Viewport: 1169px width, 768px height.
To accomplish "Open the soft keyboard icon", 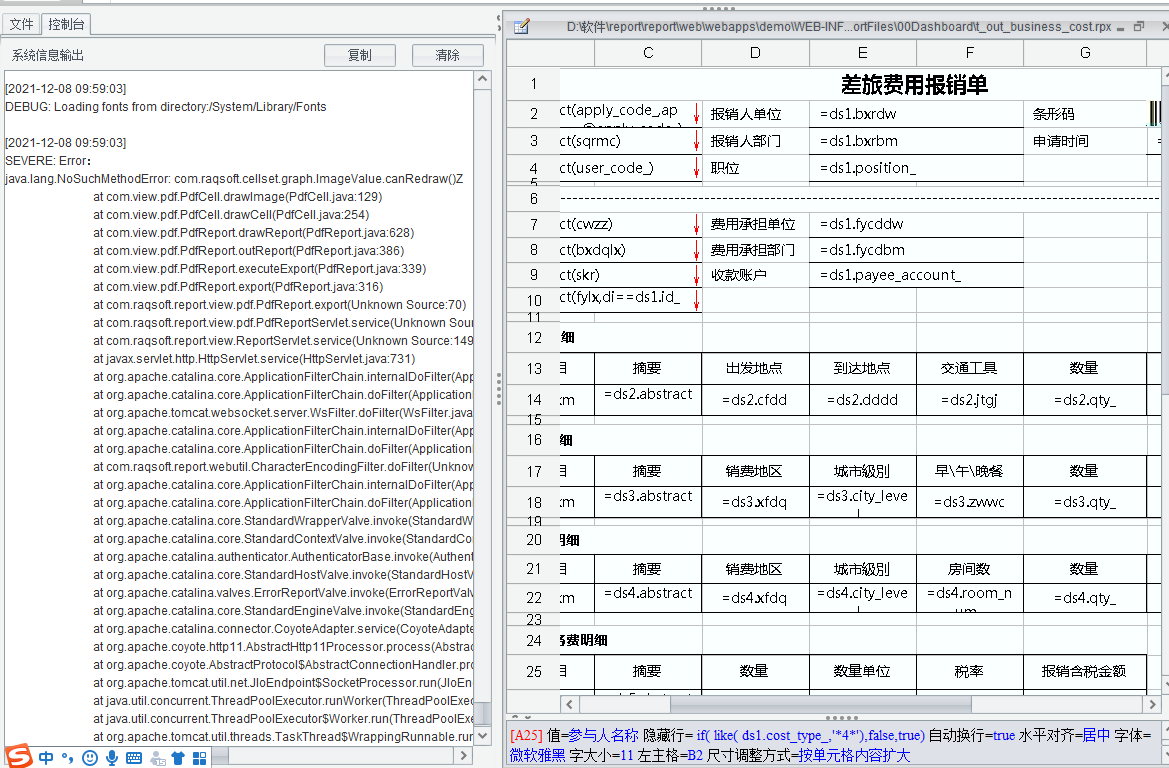I will tap(134, 758).
